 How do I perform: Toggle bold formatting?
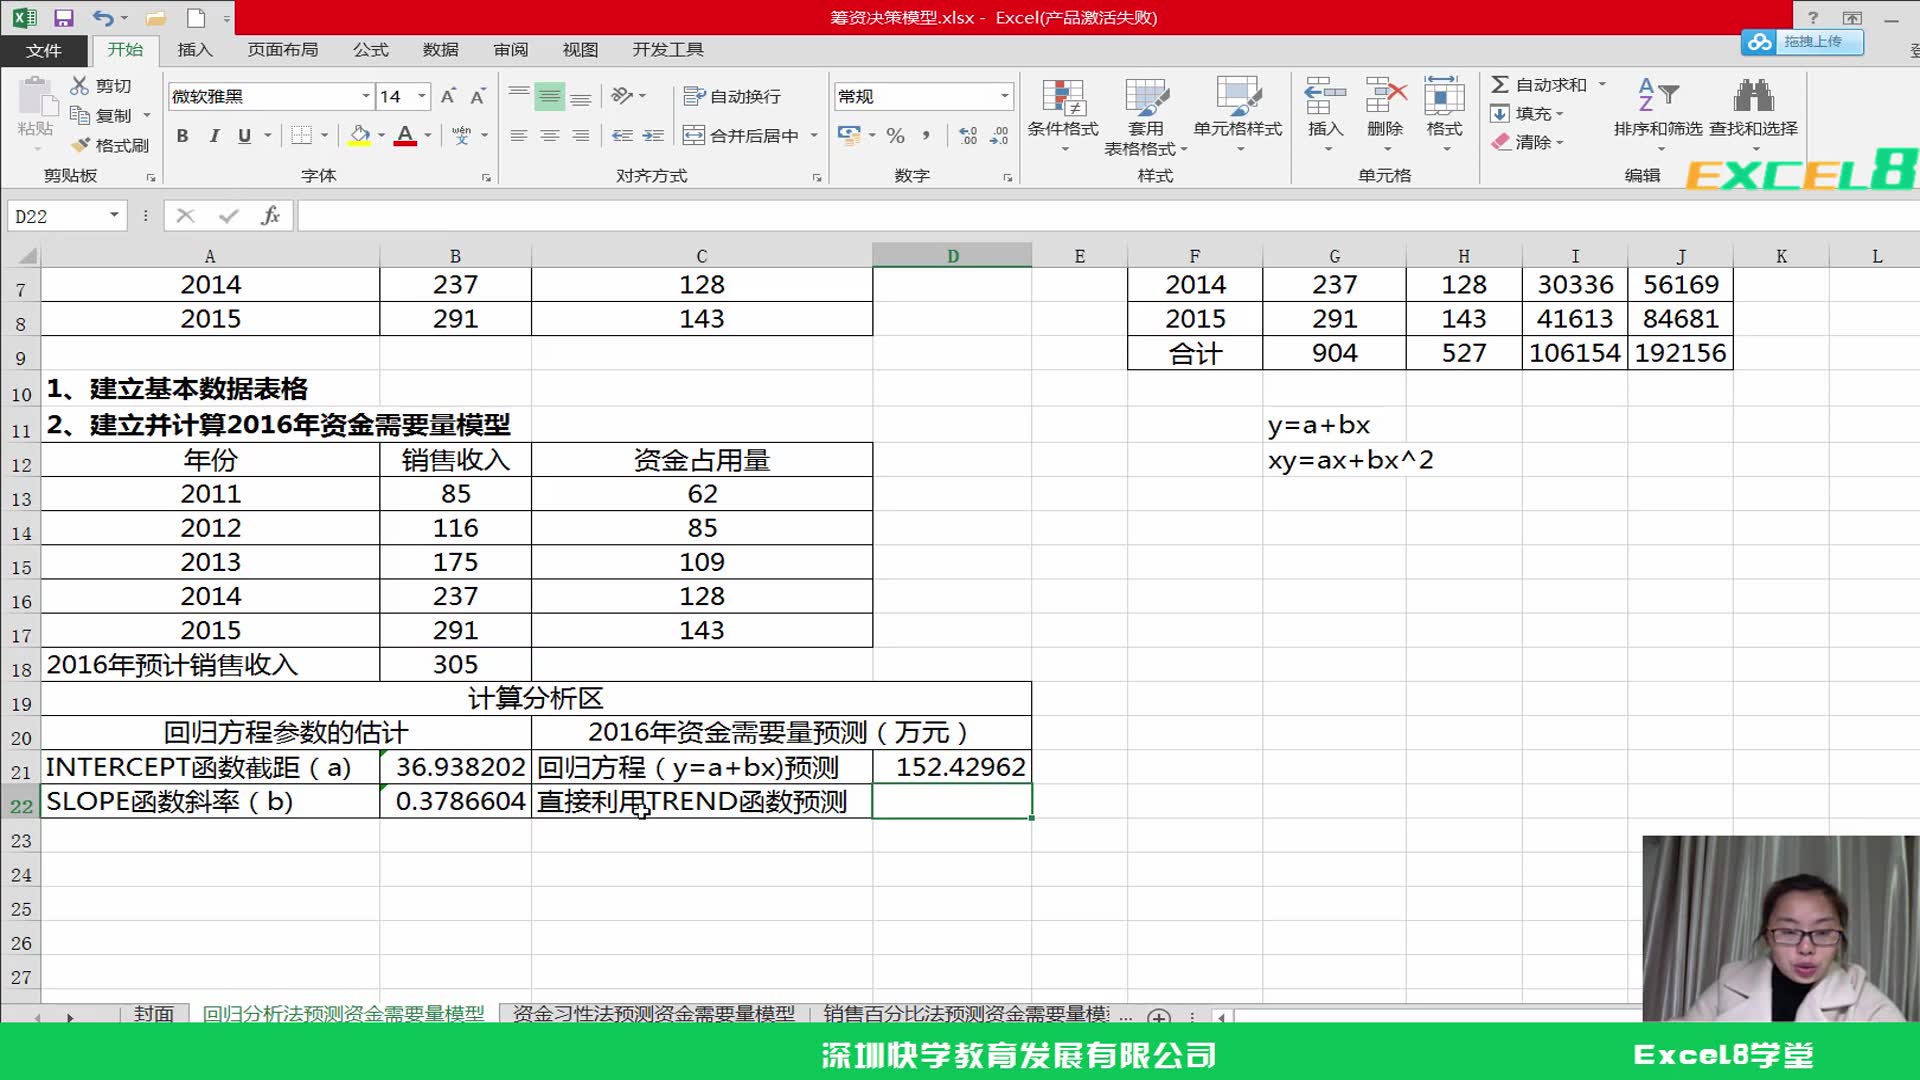tap(182, 136)
